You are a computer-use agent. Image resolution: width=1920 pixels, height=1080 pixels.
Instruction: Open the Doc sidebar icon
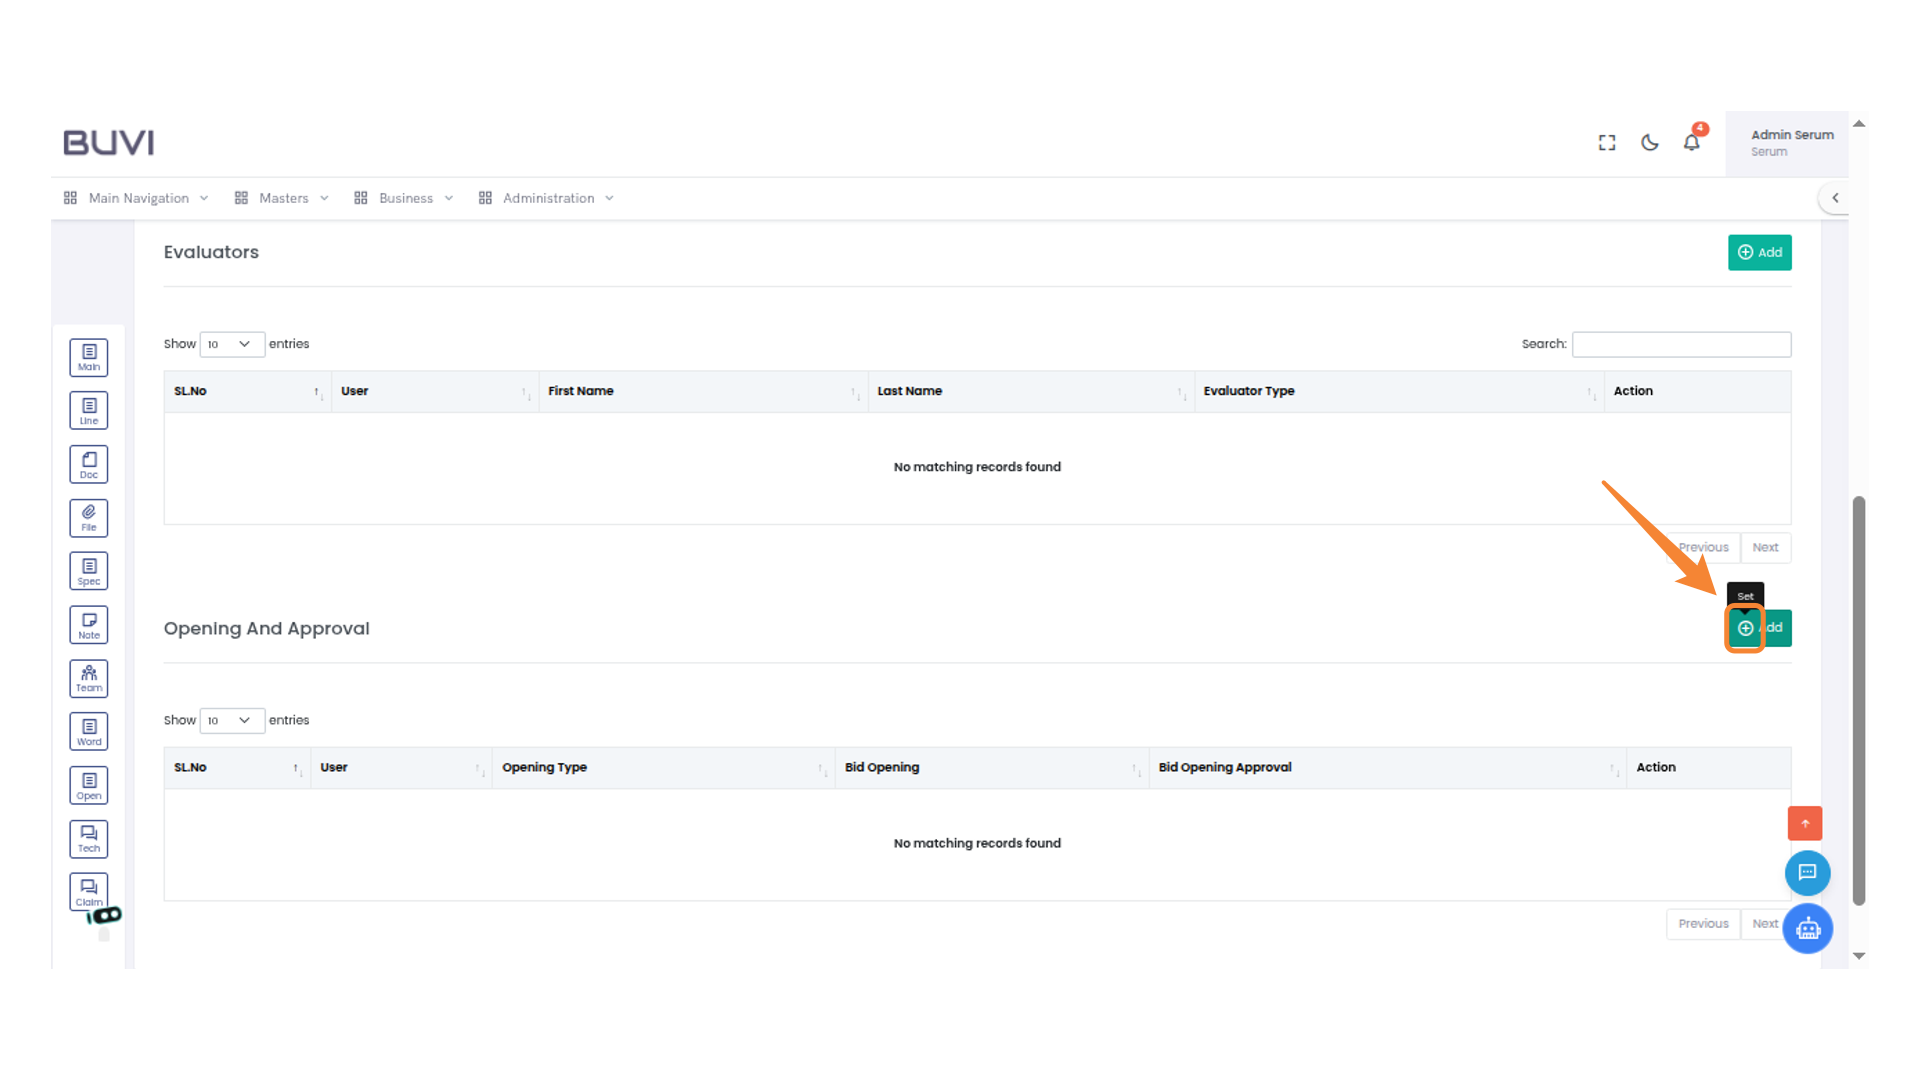coord(89,464)
